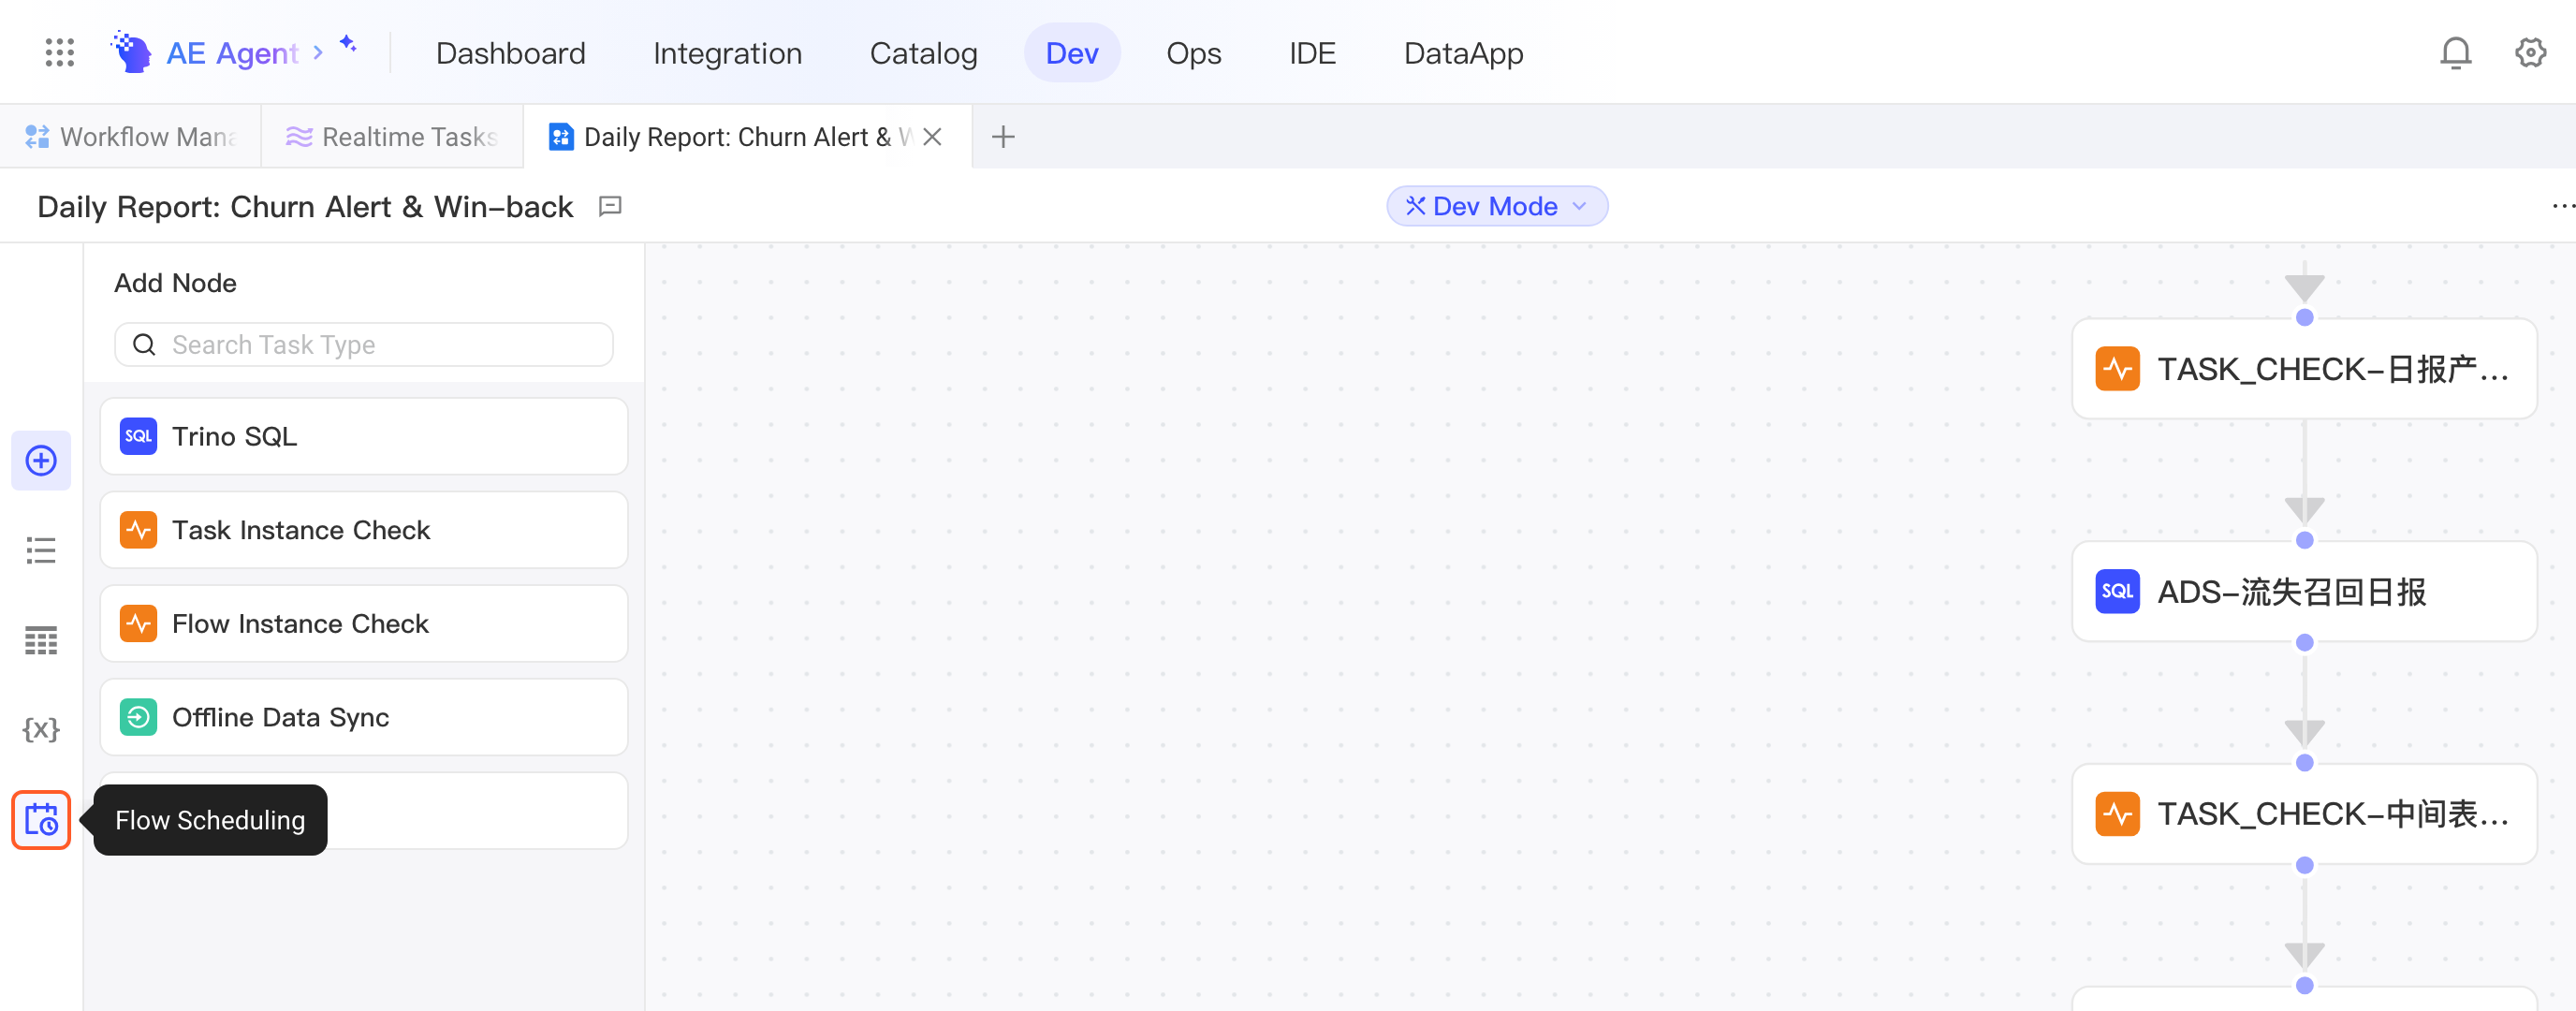Click the comment icon beside the workflow title

pos(610,206)
